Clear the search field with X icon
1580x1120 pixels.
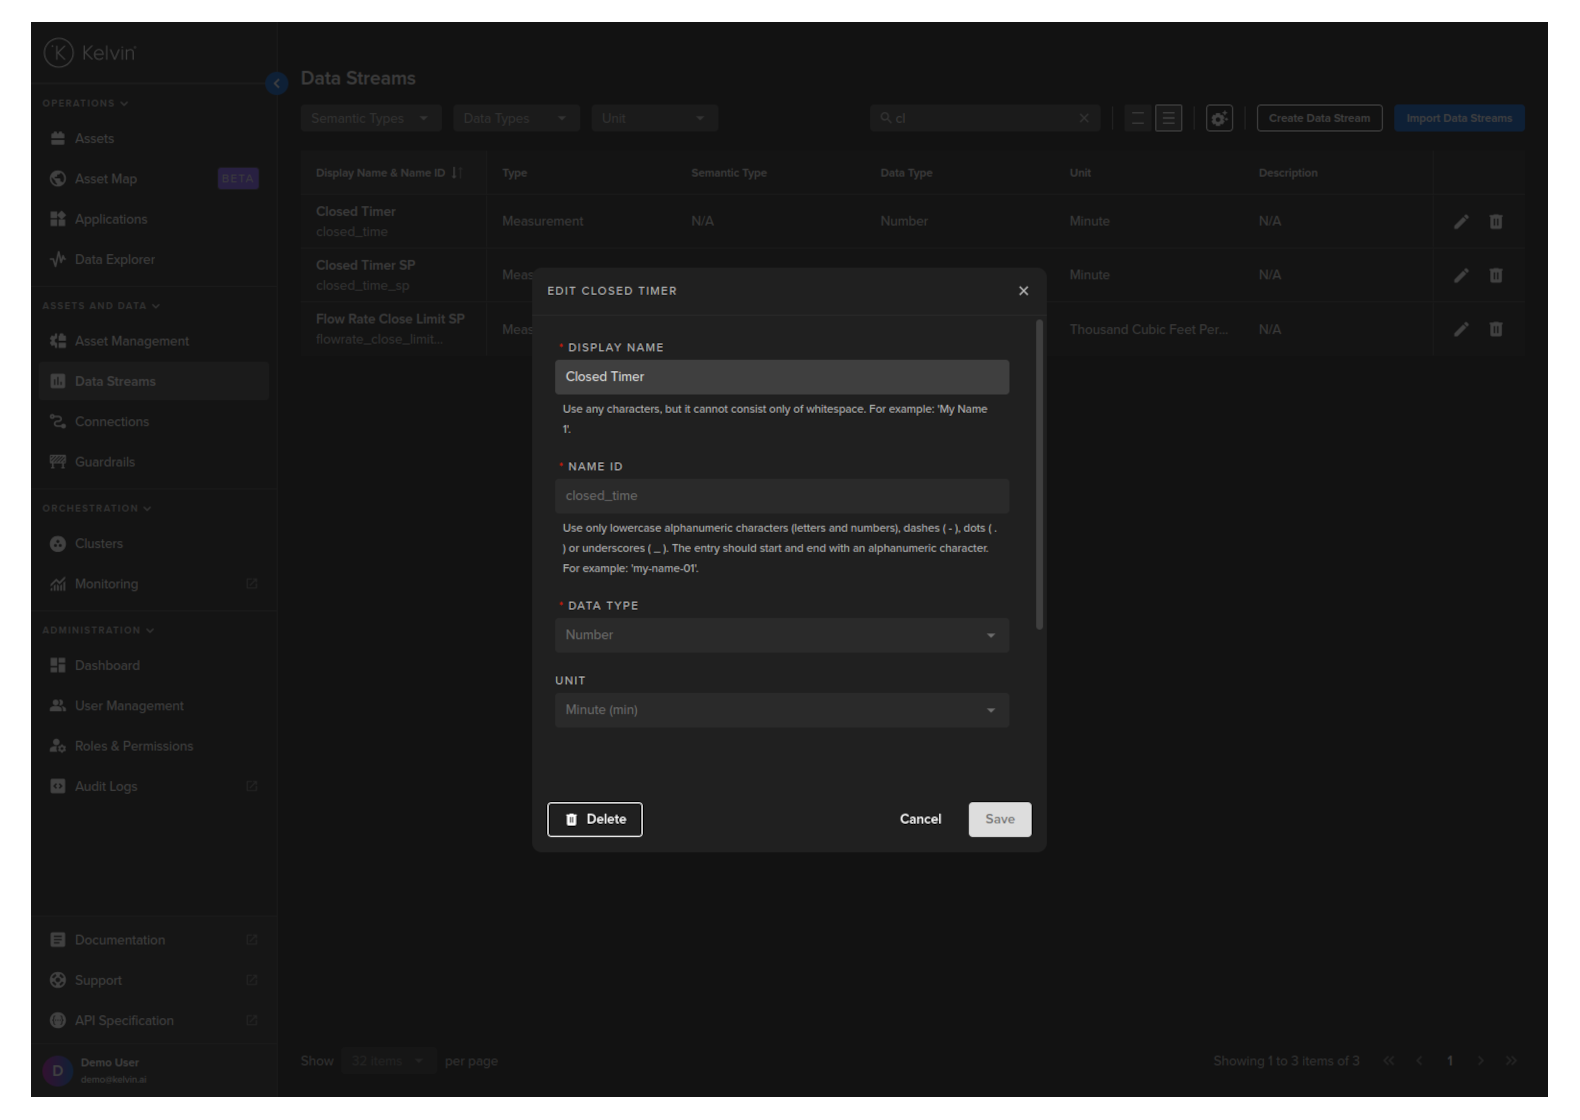tap(1084, 118)
